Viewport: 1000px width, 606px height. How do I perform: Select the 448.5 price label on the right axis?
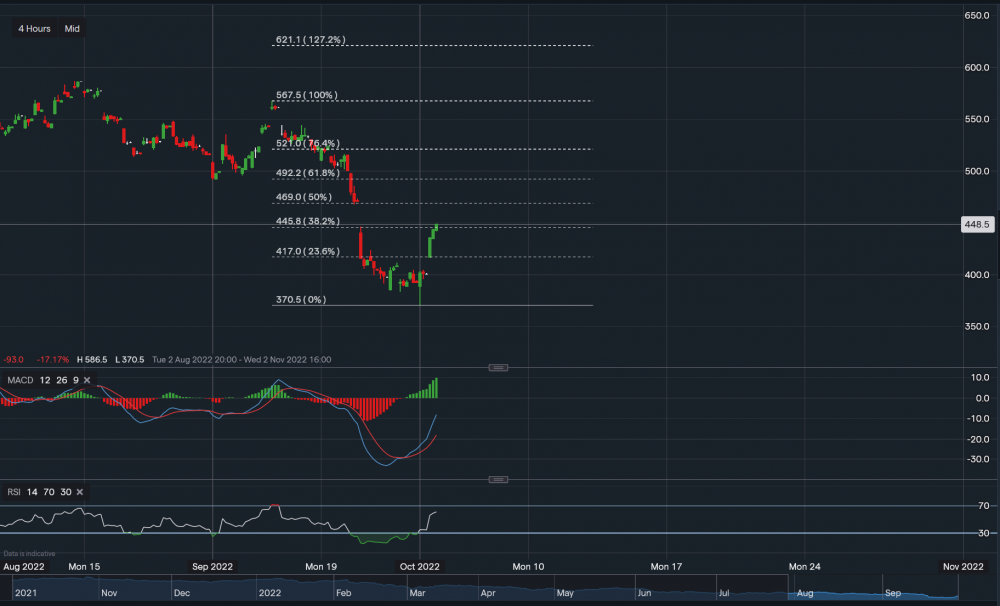(x=976, y=225)
